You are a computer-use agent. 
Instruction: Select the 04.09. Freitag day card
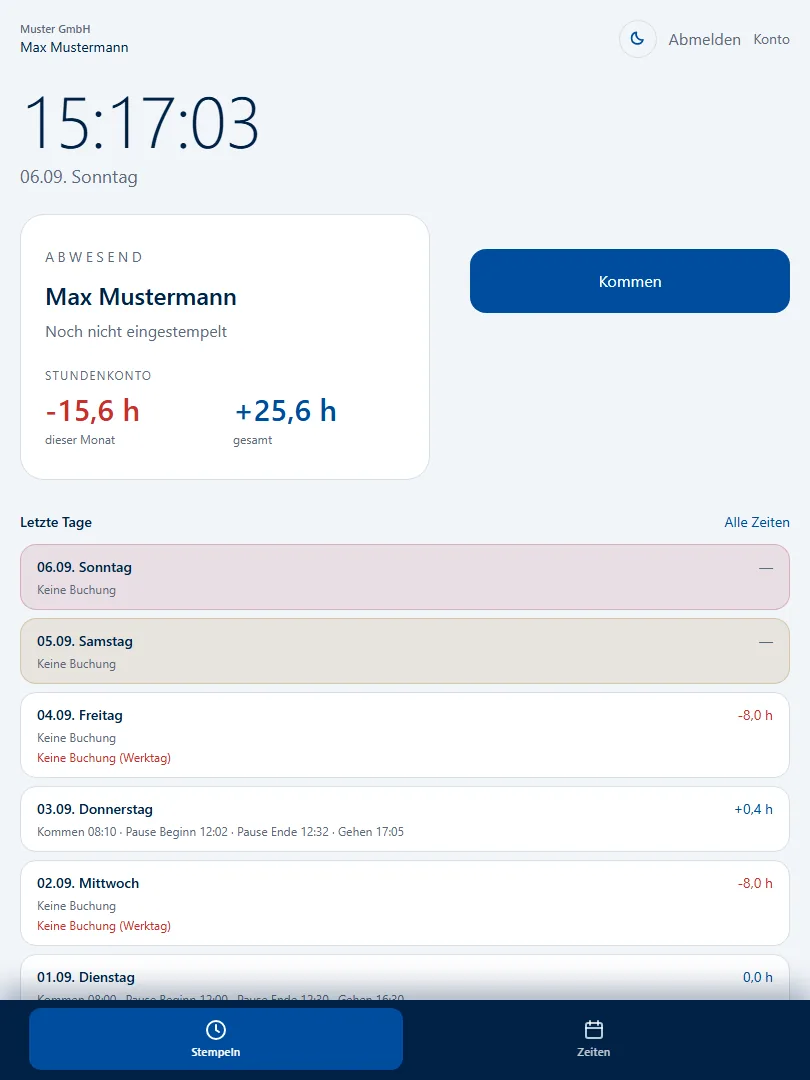pos(405,735)
